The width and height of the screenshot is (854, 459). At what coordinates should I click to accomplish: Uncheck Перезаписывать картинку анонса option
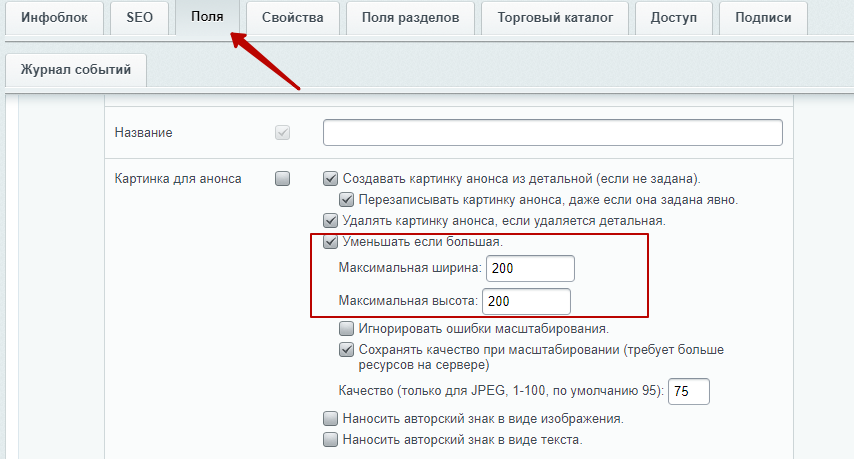[x=346, y=200]
